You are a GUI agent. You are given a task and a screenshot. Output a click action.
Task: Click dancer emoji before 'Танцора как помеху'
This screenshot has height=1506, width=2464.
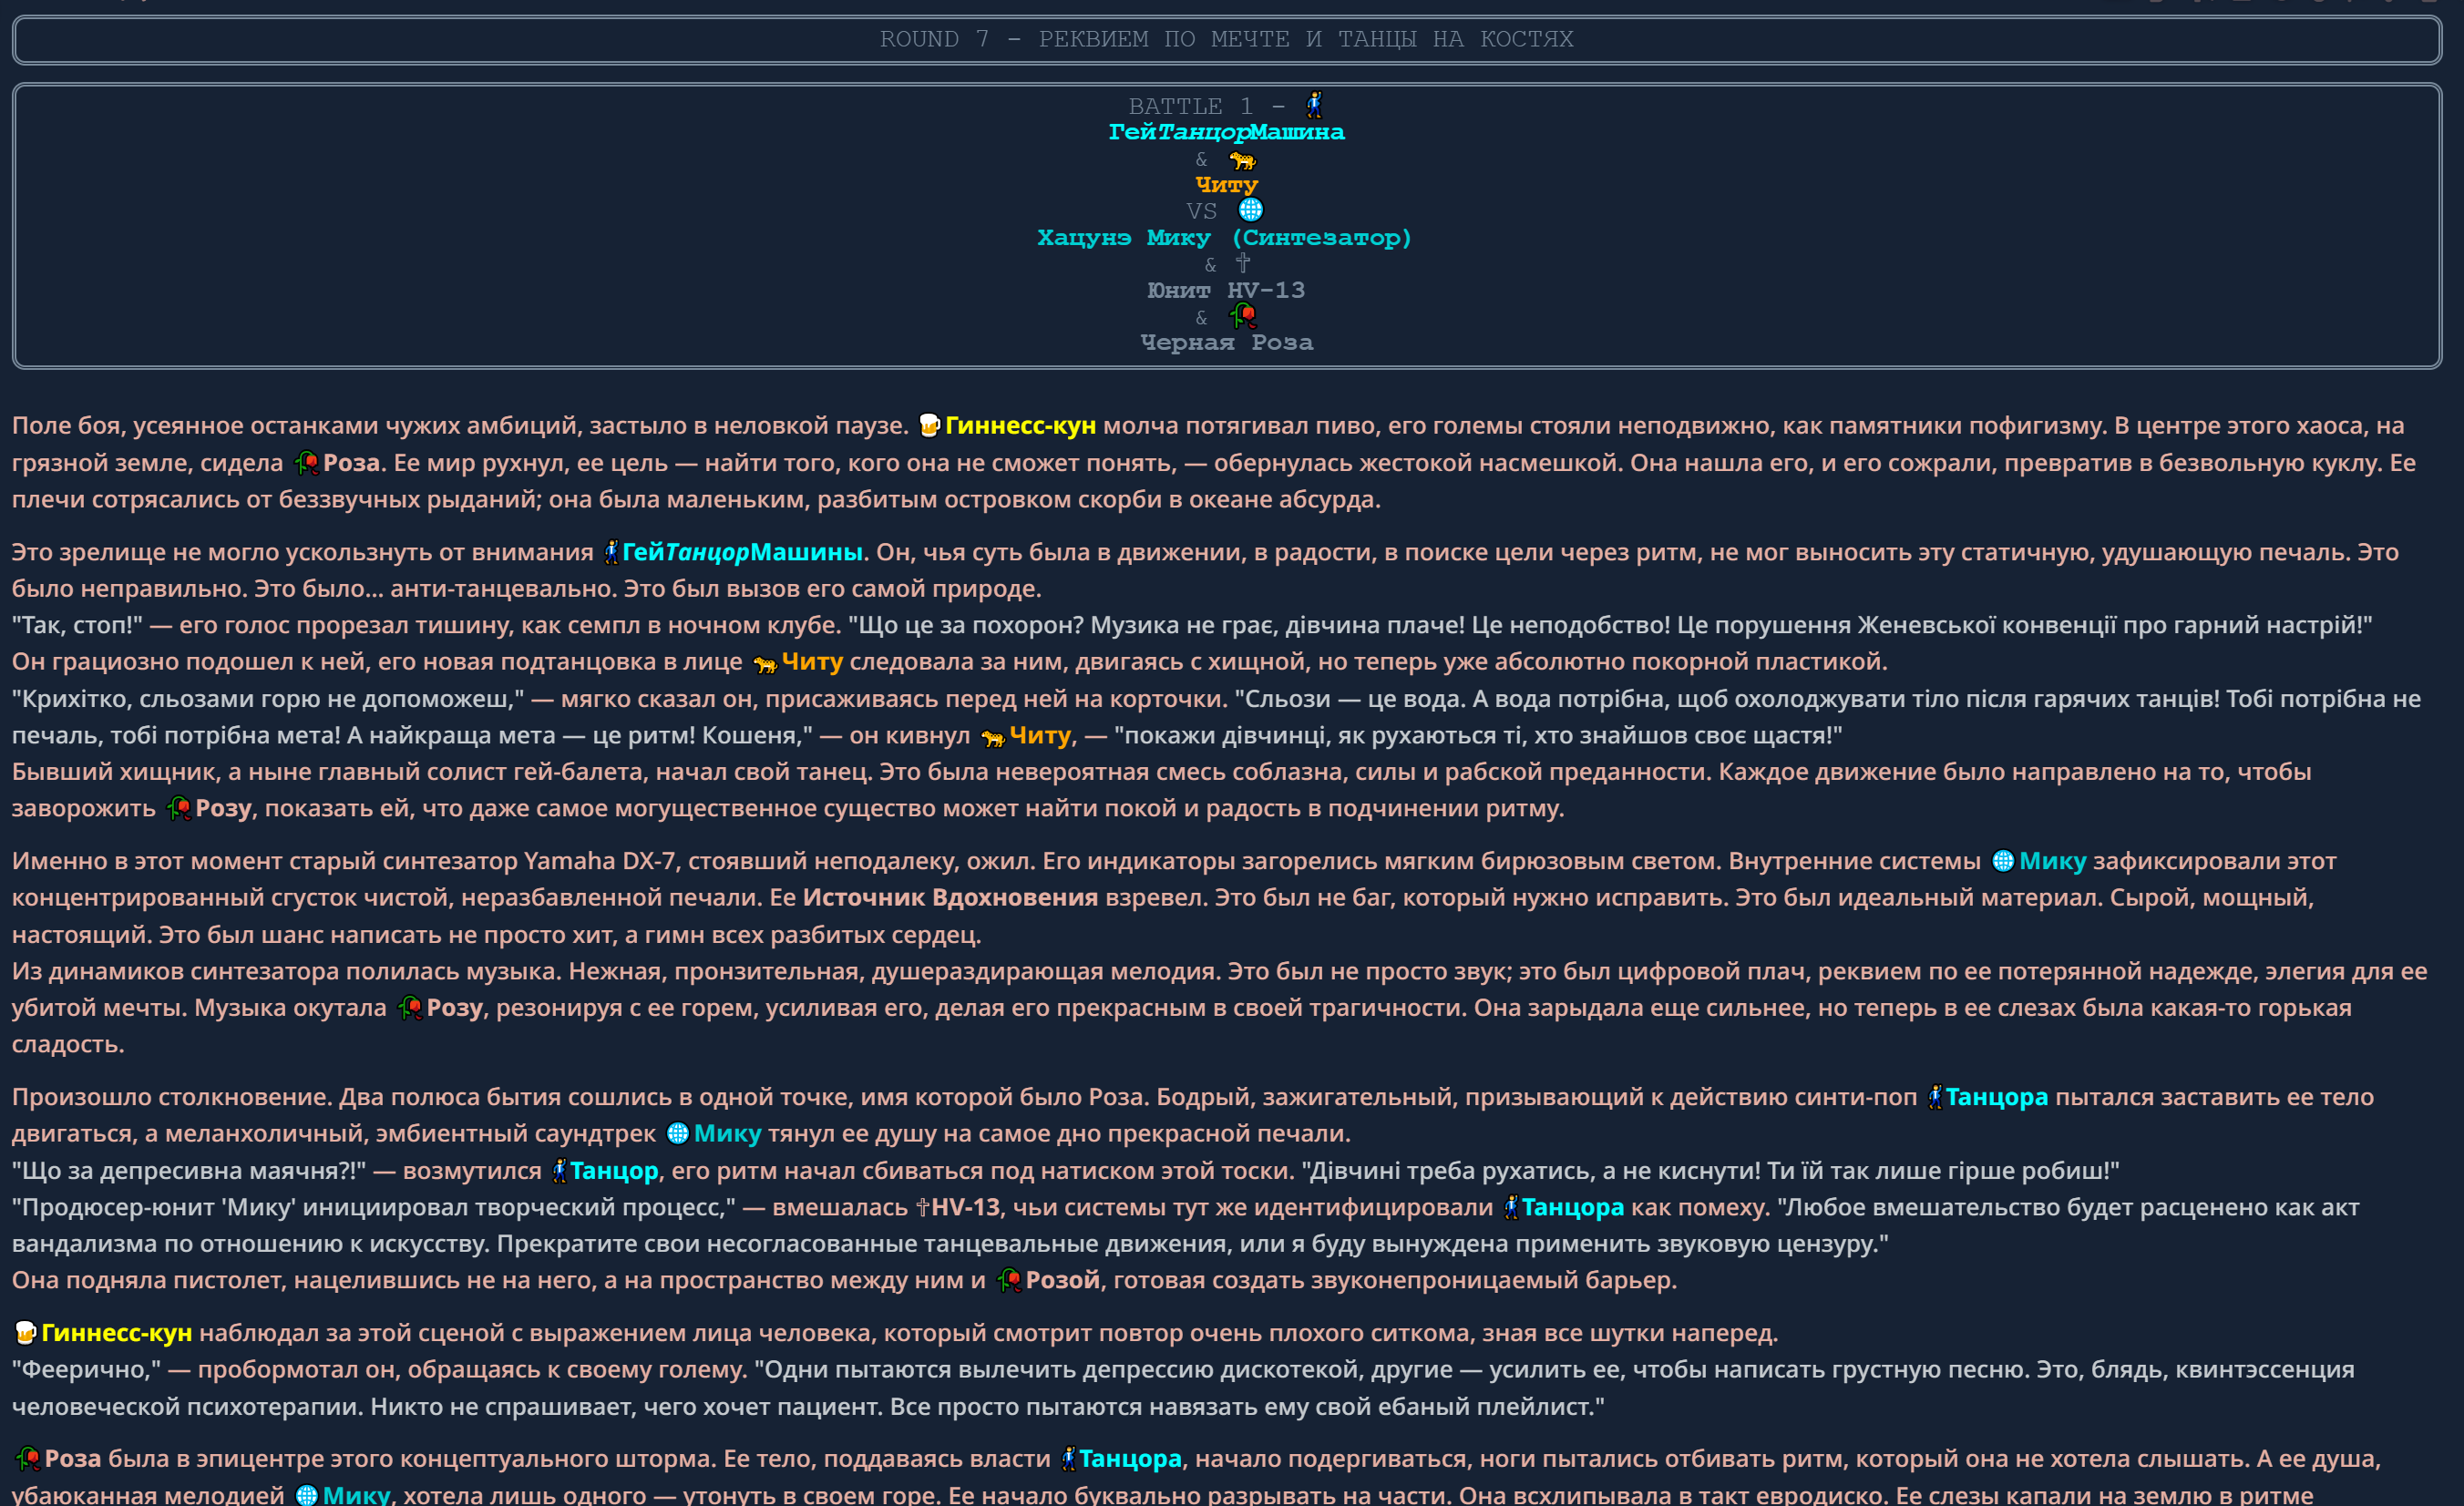point(1511,1208)
